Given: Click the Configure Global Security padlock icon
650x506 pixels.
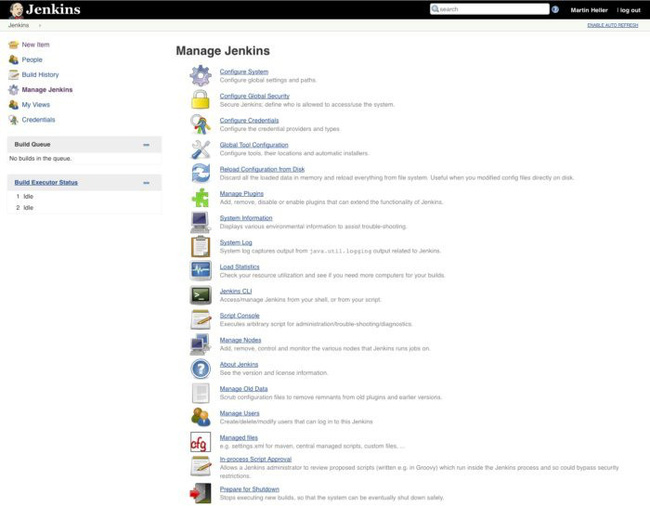Looking at the screenshot, I should coord(201,100).
